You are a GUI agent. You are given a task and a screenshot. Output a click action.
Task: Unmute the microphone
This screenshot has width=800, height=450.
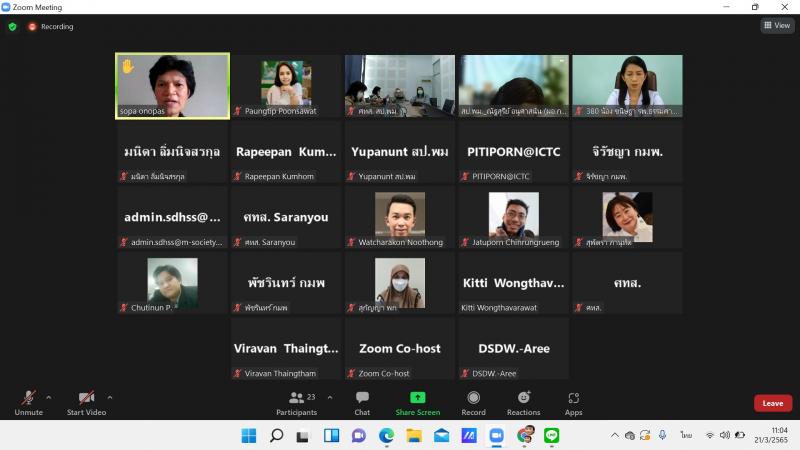(x=29, y=403)
